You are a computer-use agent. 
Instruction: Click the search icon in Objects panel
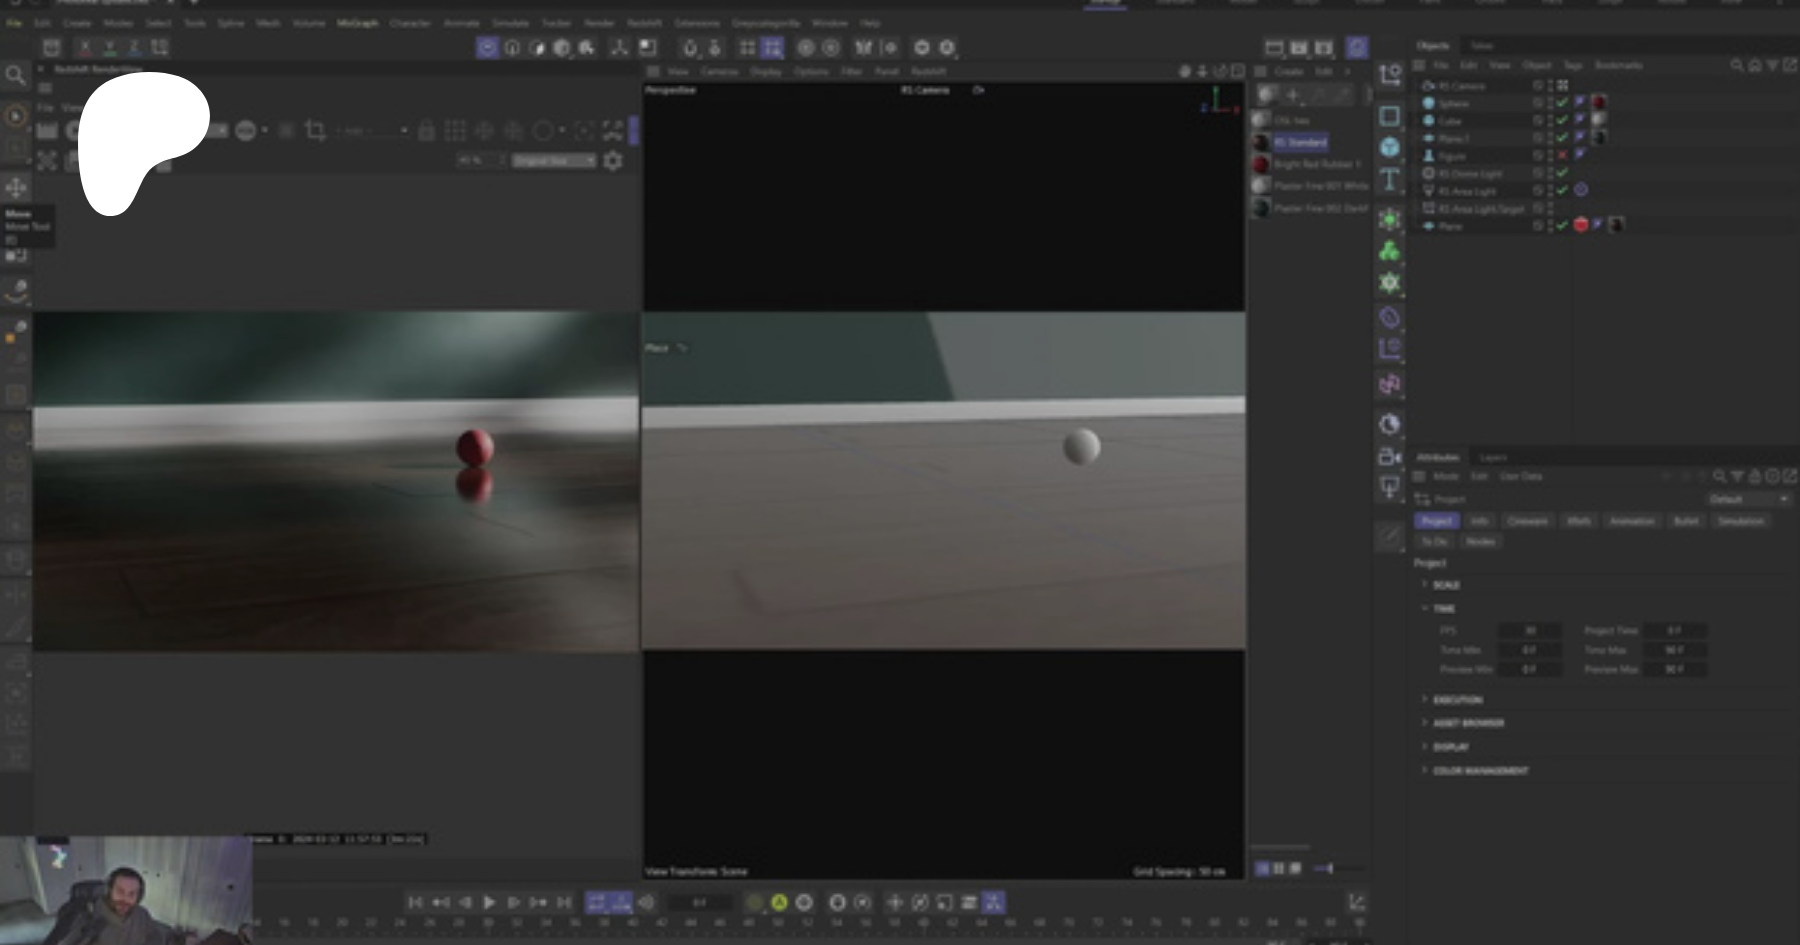1737,65
